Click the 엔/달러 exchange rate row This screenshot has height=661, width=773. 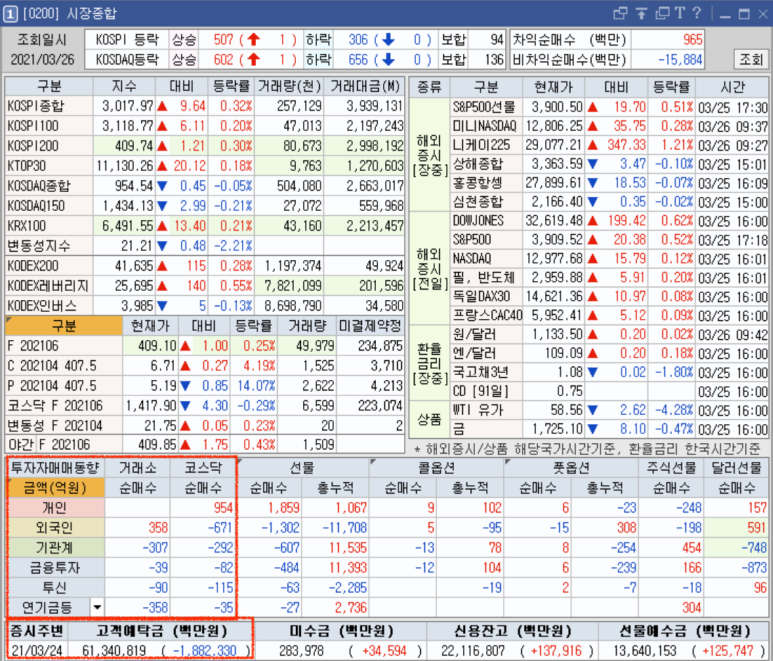click(610, 353)
